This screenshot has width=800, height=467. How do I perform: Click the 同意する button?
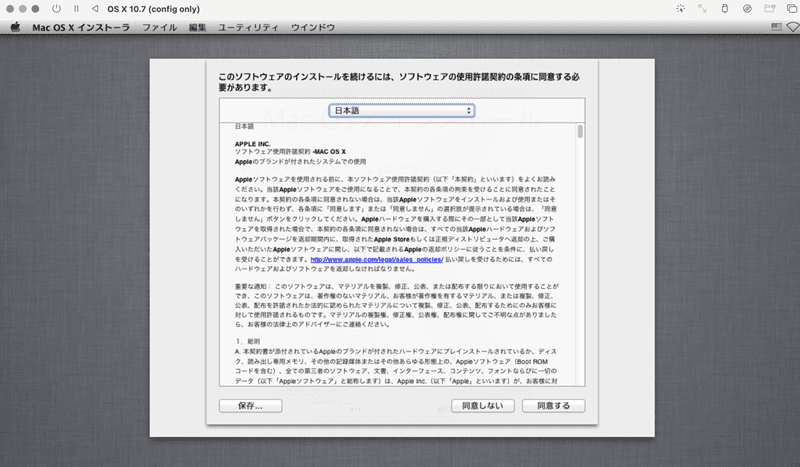554,406
